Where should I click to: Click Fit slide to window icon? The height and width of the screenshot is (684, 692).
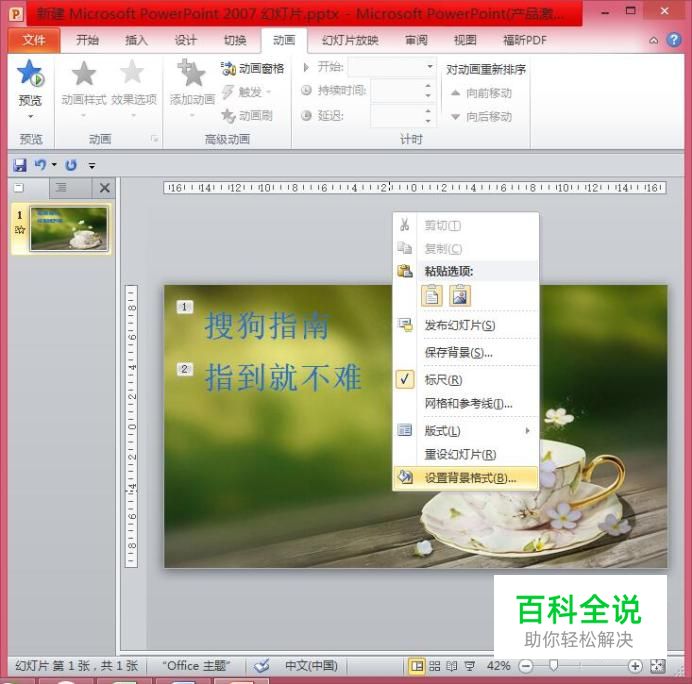(658, 666)
